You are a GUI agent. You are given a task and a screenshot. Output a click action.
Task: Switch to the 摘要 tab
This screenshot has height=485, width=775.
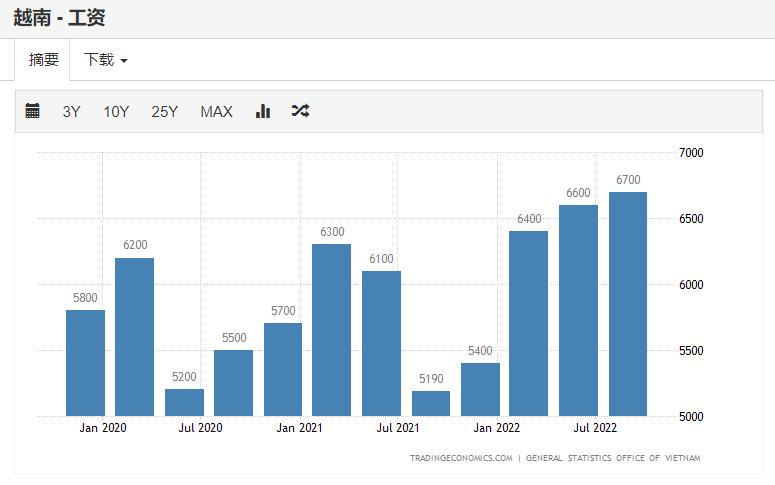coord(44,60)
